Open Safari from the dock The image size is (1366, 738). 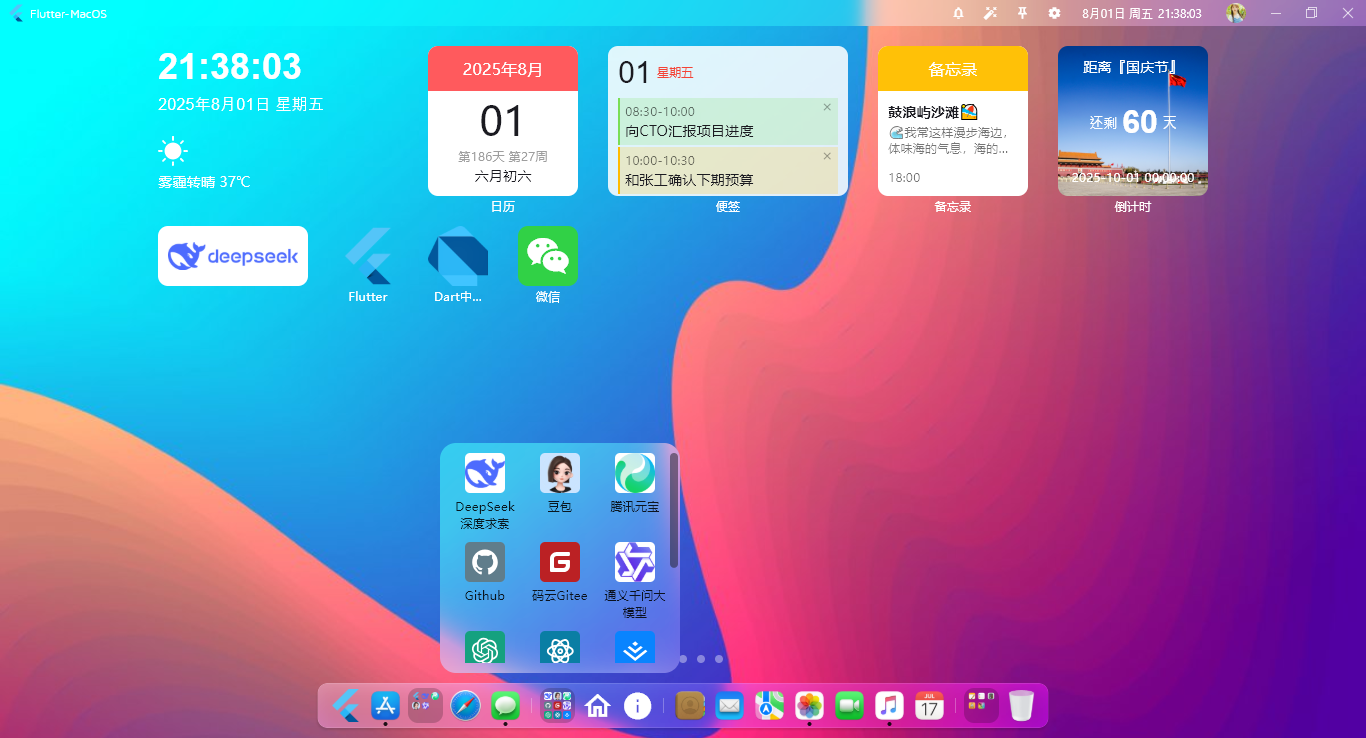[465, 706]
